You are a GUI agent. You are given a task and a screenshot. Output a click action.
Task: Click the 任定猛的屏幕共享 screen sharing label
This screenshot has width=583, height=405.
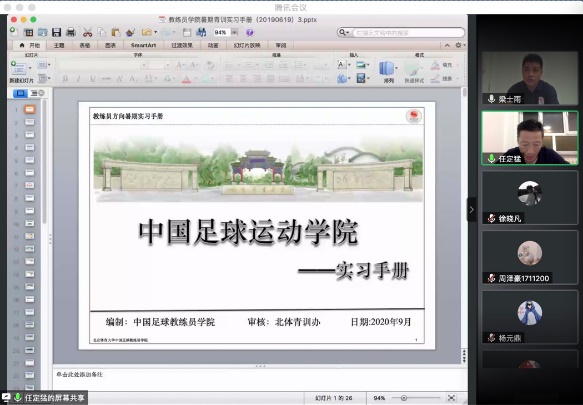click(55, 398)
